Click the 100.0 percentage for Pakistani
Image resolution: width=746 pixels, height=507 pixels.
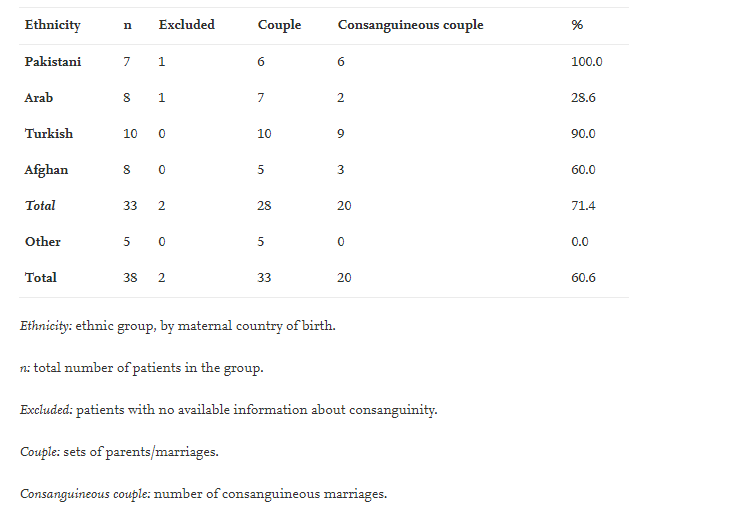[587, 61]
